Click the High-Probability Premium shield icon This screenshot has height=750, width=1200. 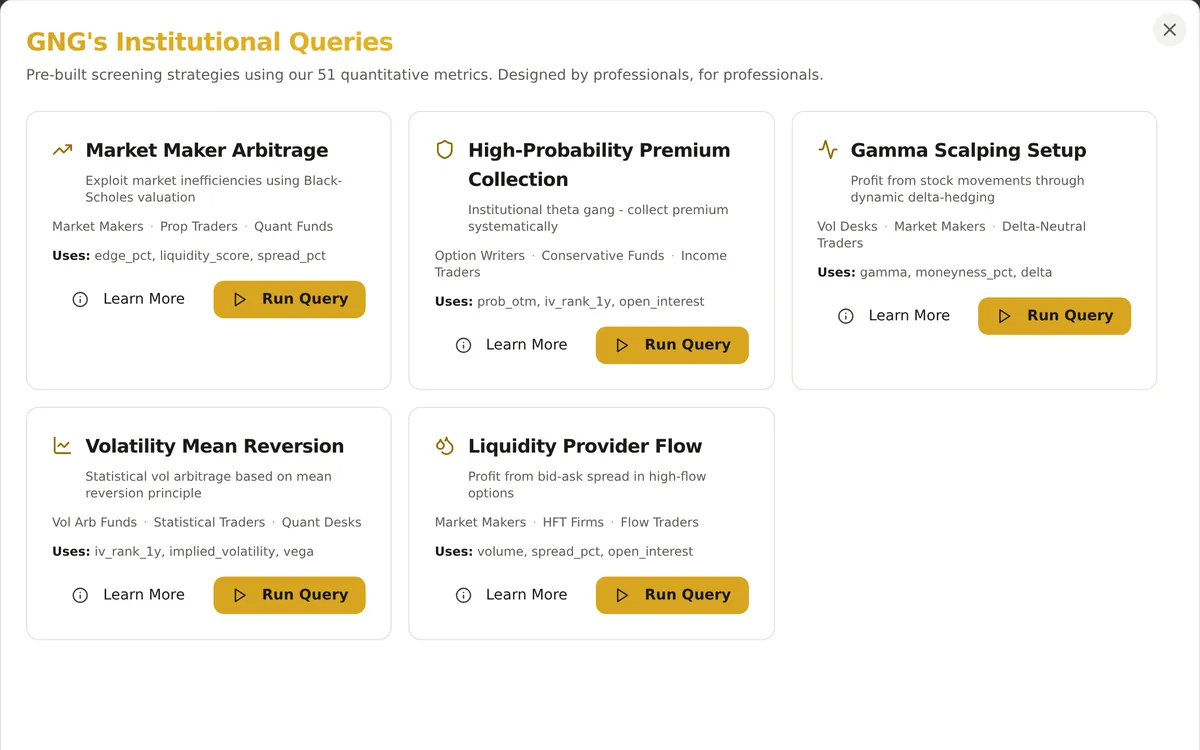[445, 150]
